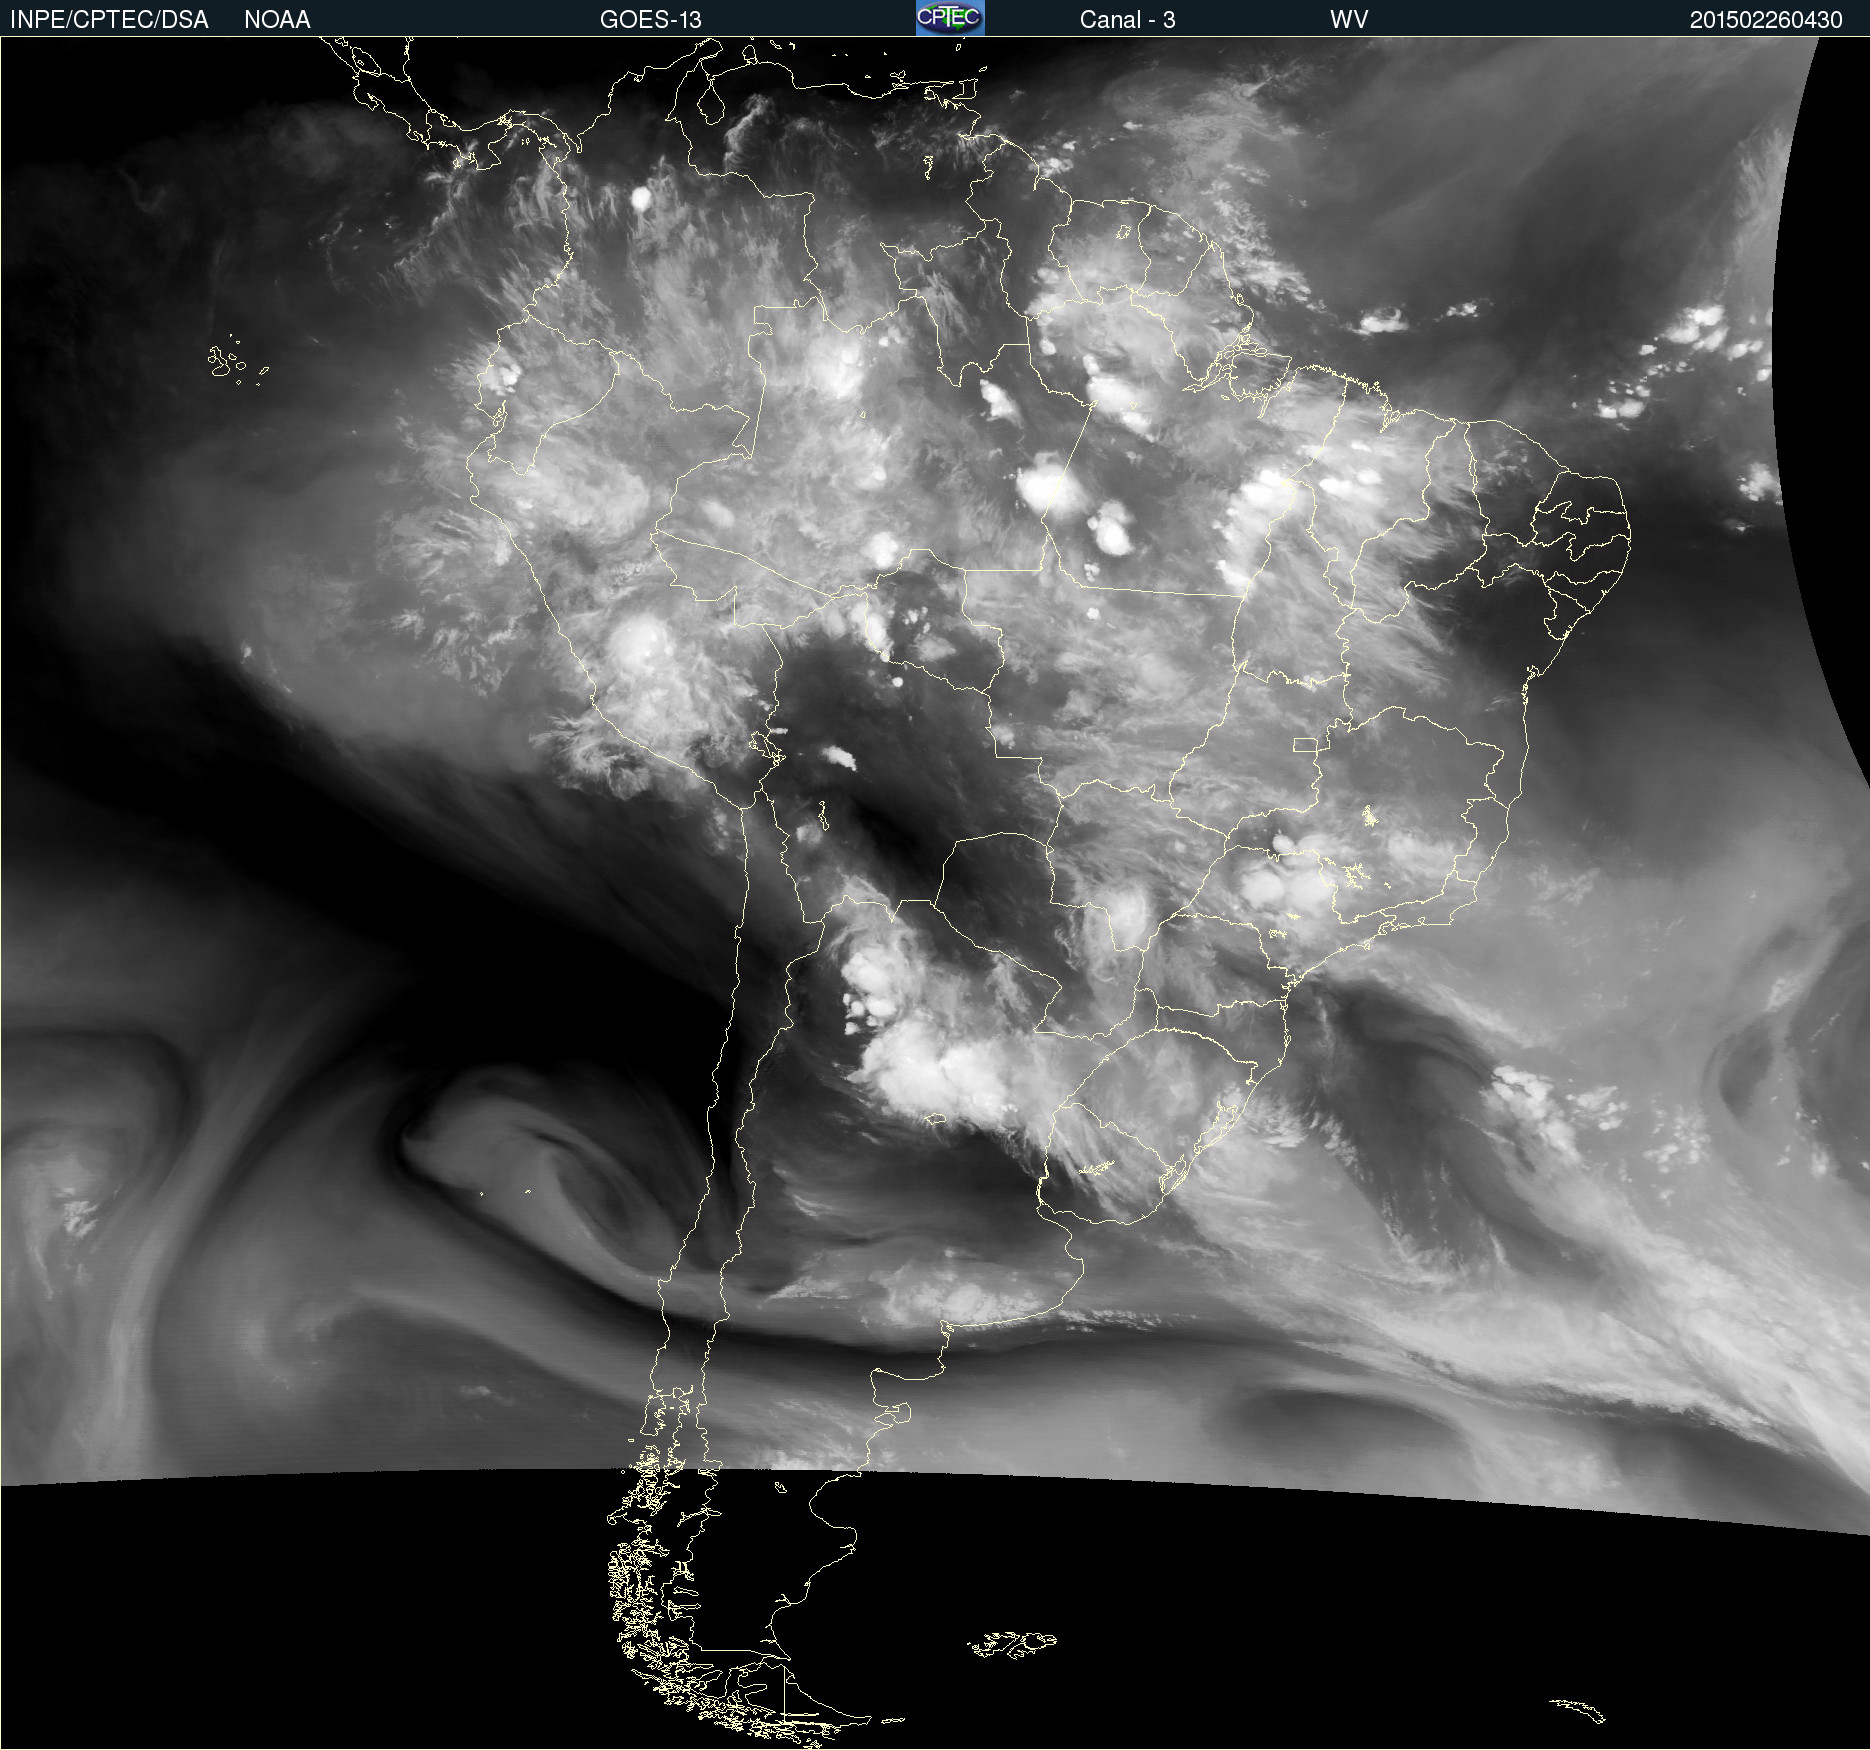This screenshot has width=1870, height=1750.
Task: Select the GOES-13 satellite label
Action: [x=650, y=19]
